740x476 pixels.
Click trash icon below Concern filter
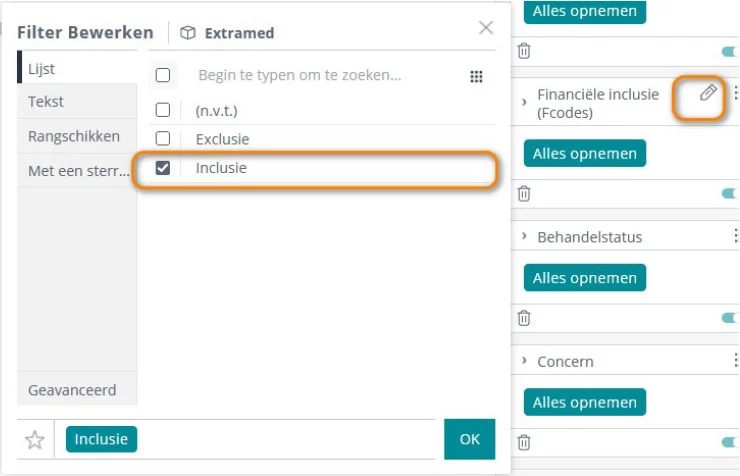pyautogui.click(x=524, y=443)
